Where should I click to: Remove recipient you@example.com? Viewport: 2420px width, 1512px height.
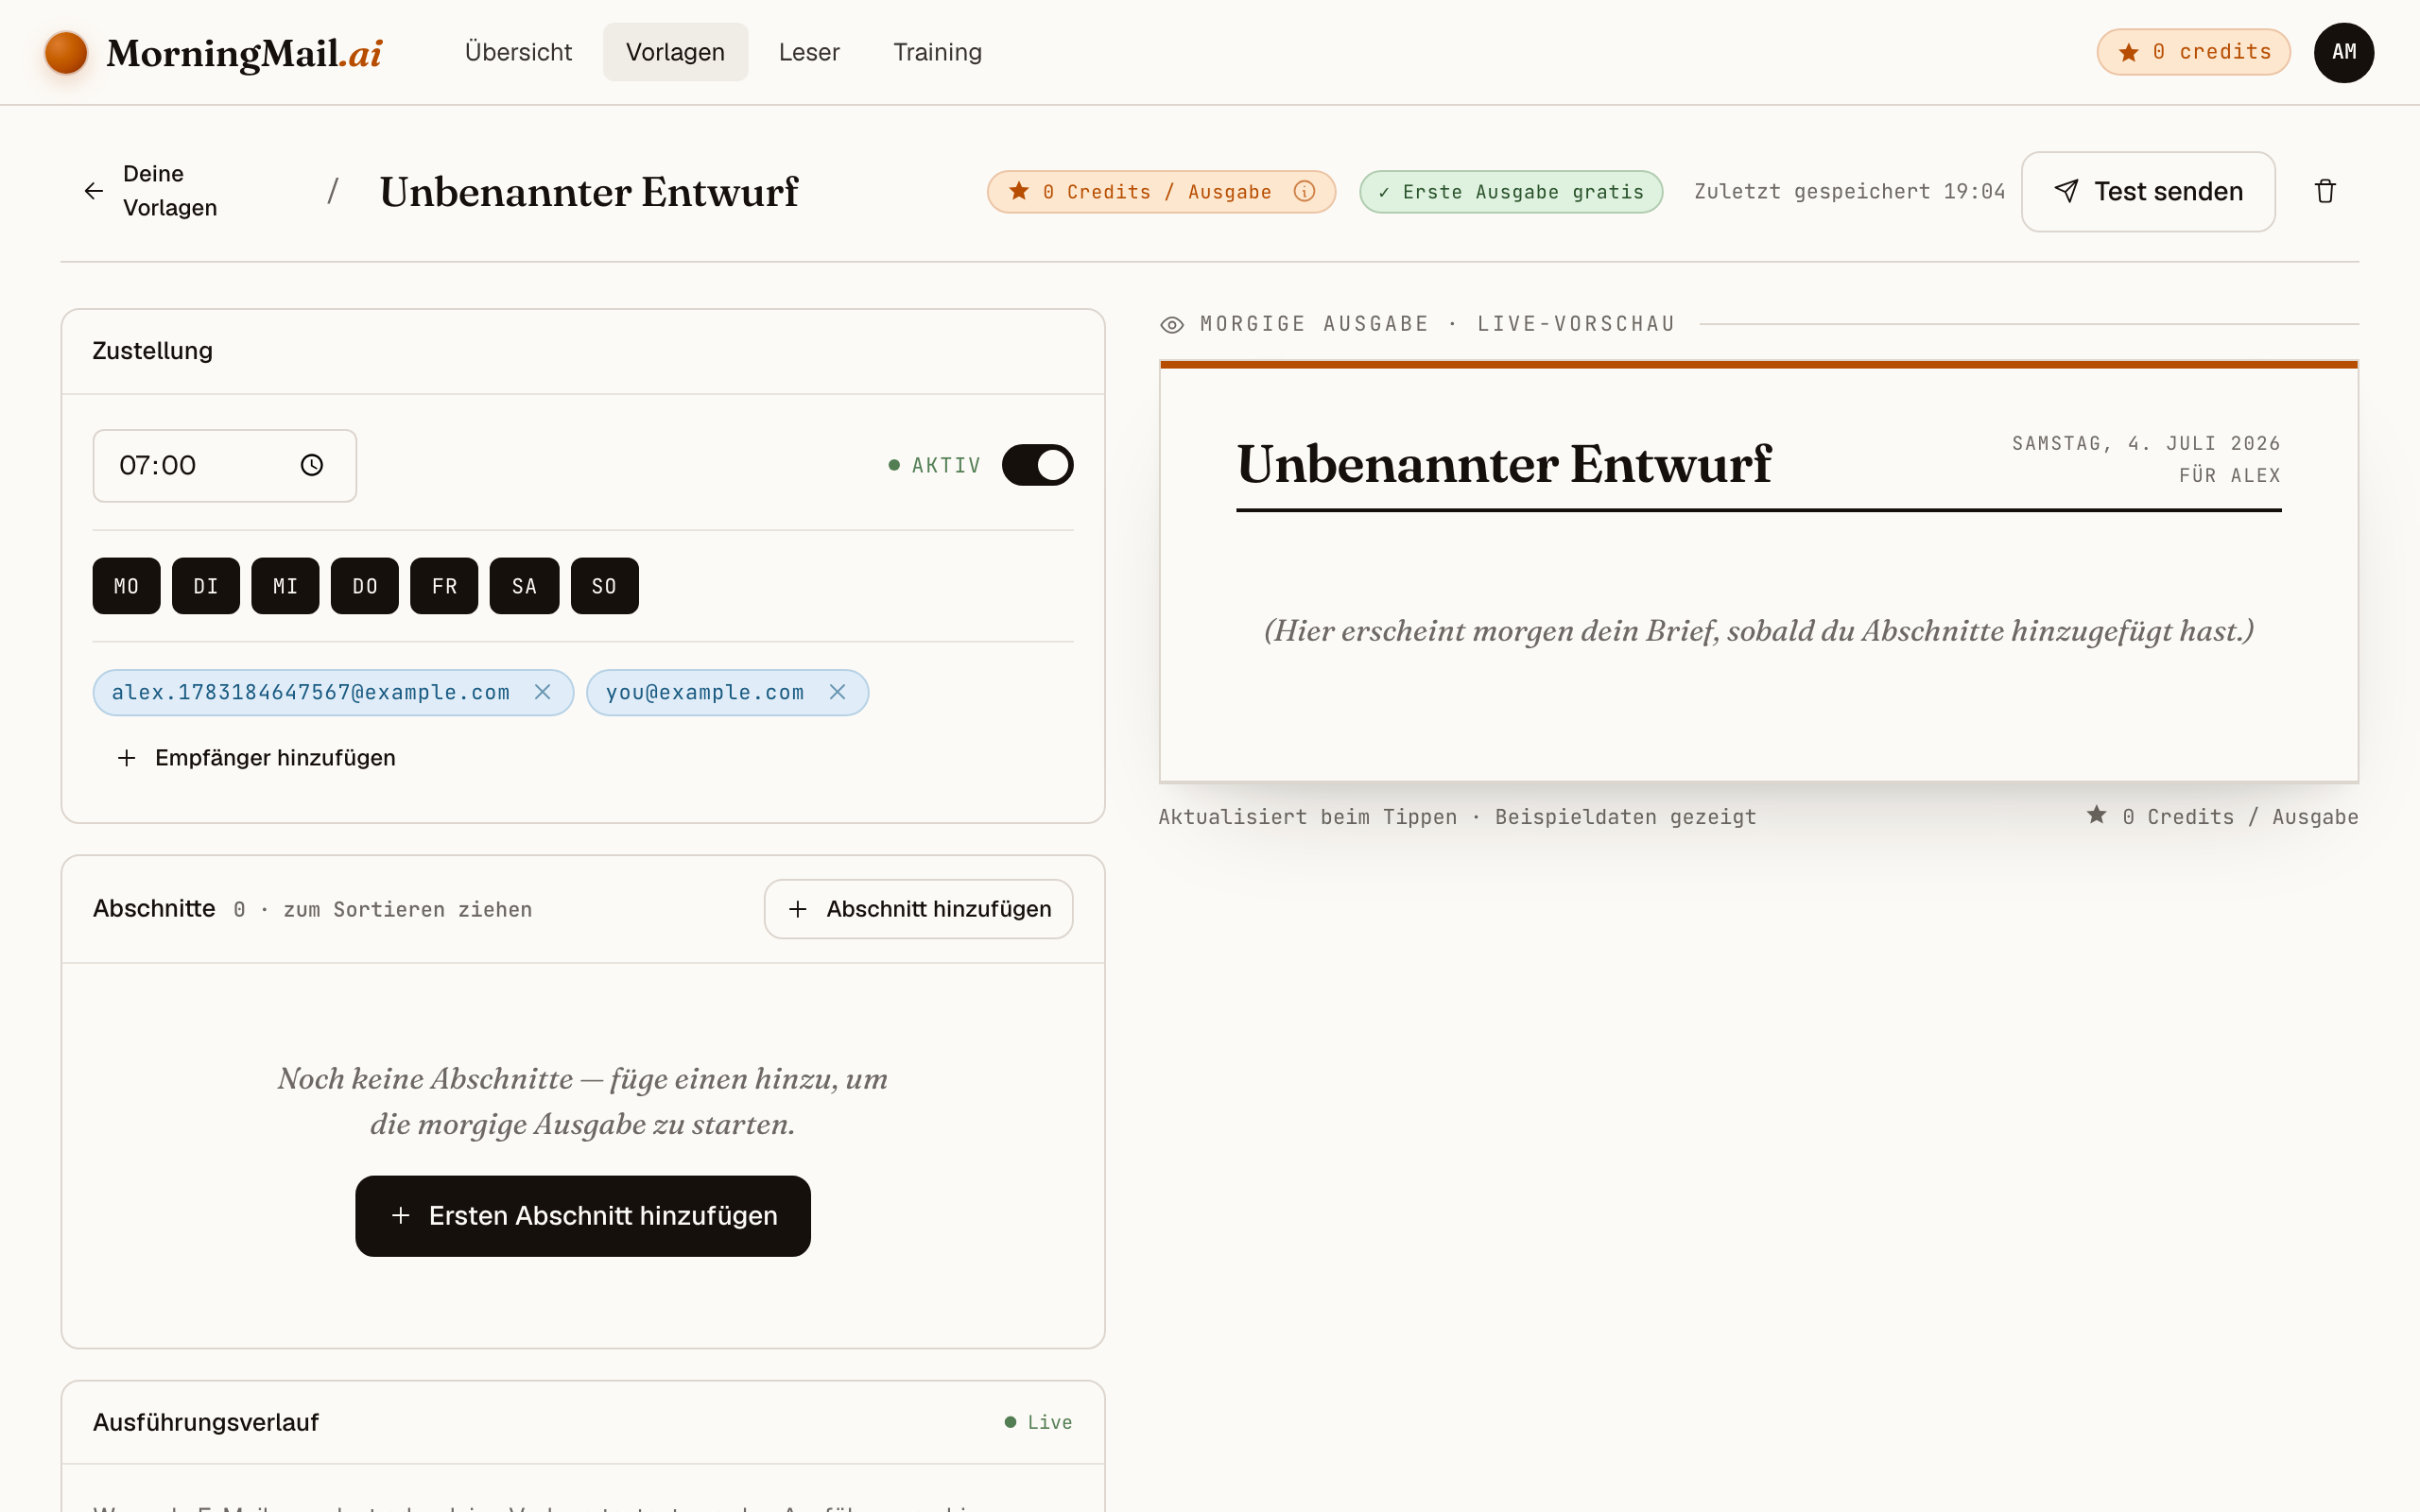[838, 692]
